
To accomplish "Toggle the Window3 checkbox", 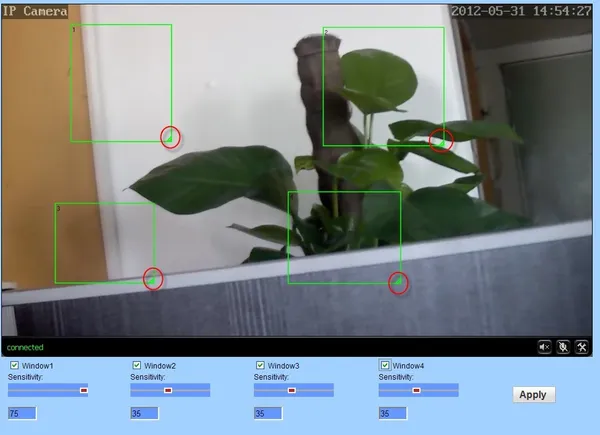I will [261, 366].
